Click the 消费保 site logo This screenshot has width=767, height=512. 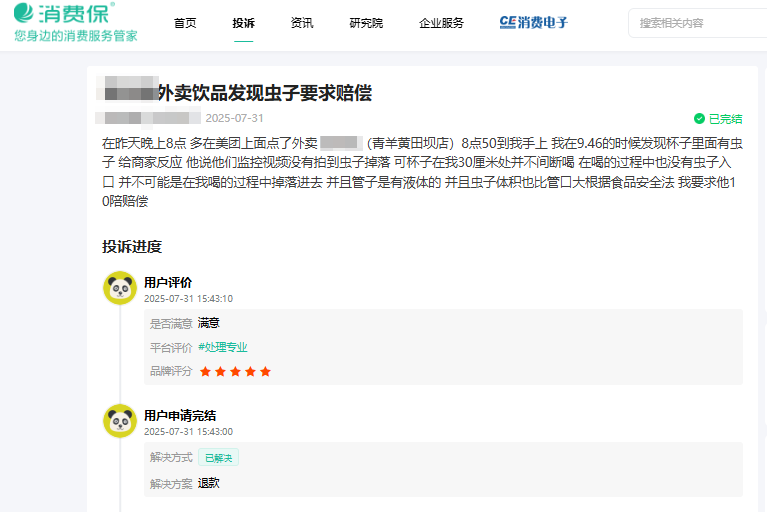click(x=62, y=14)
